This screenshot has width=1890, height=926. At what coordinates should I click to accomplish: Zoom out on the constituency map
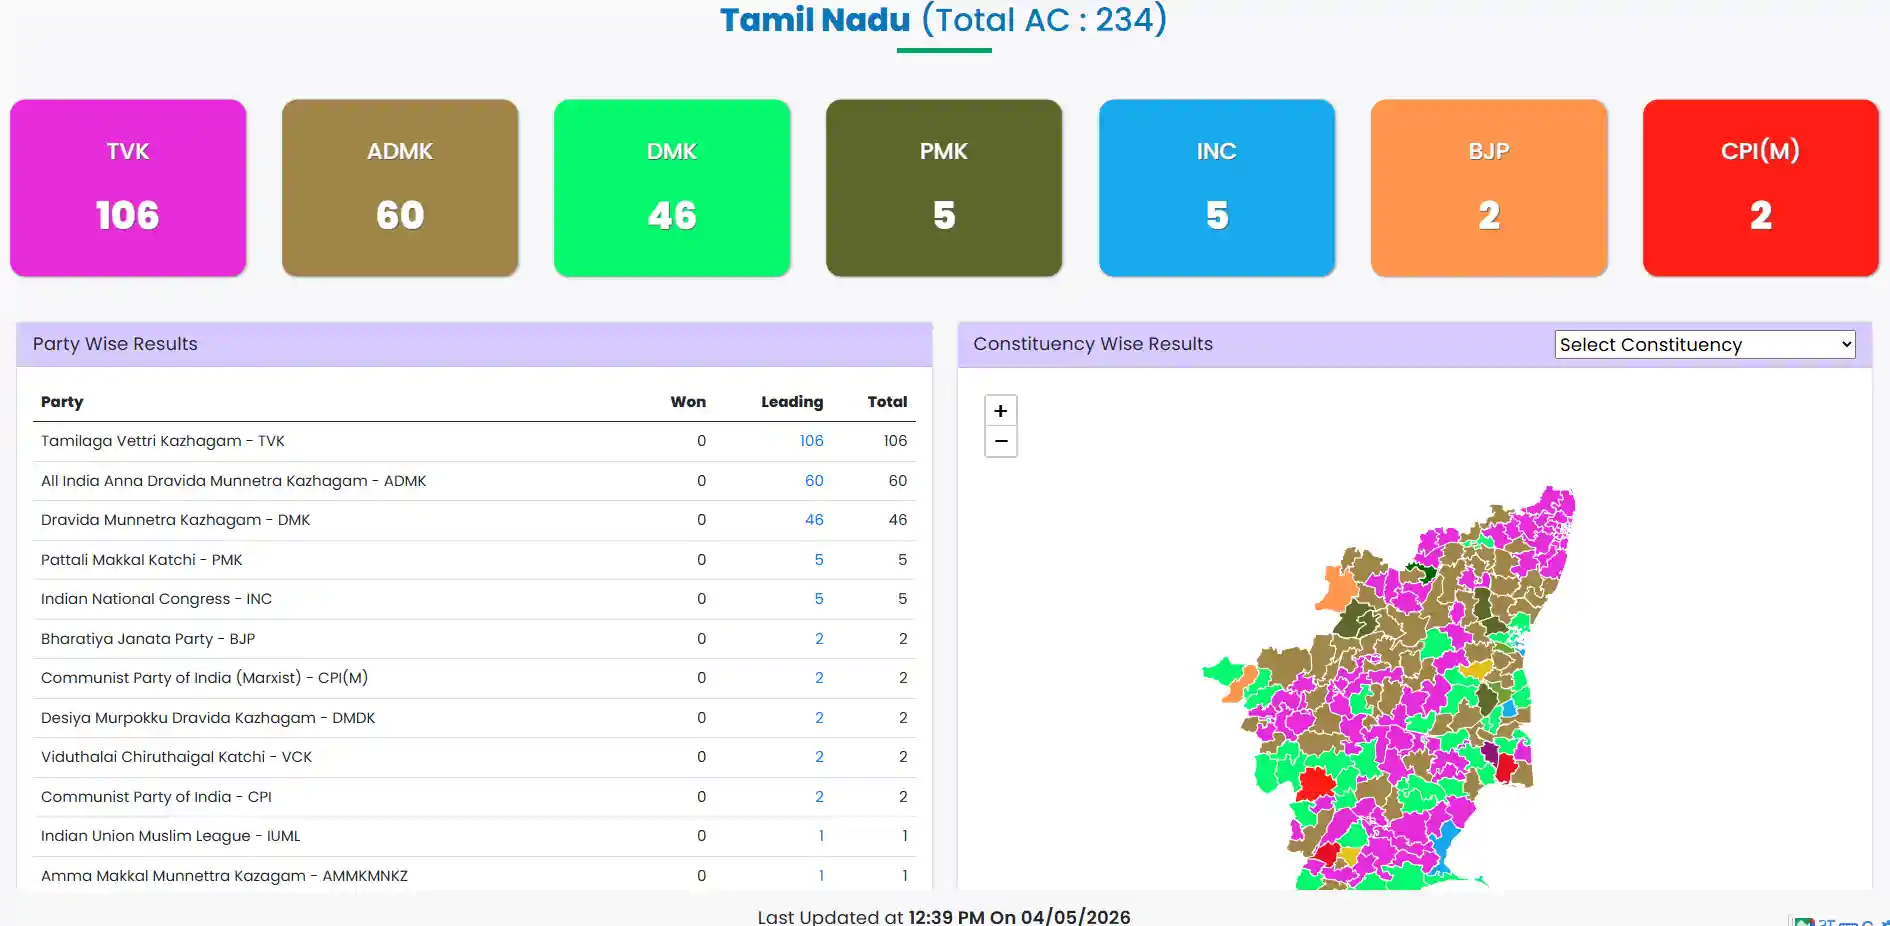point(1000,442)
